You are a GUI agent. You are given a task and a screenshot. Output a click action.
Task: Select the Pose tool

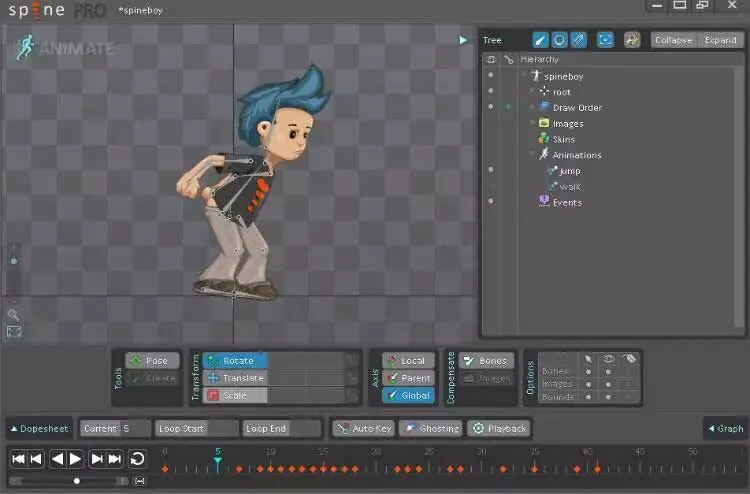152,360
